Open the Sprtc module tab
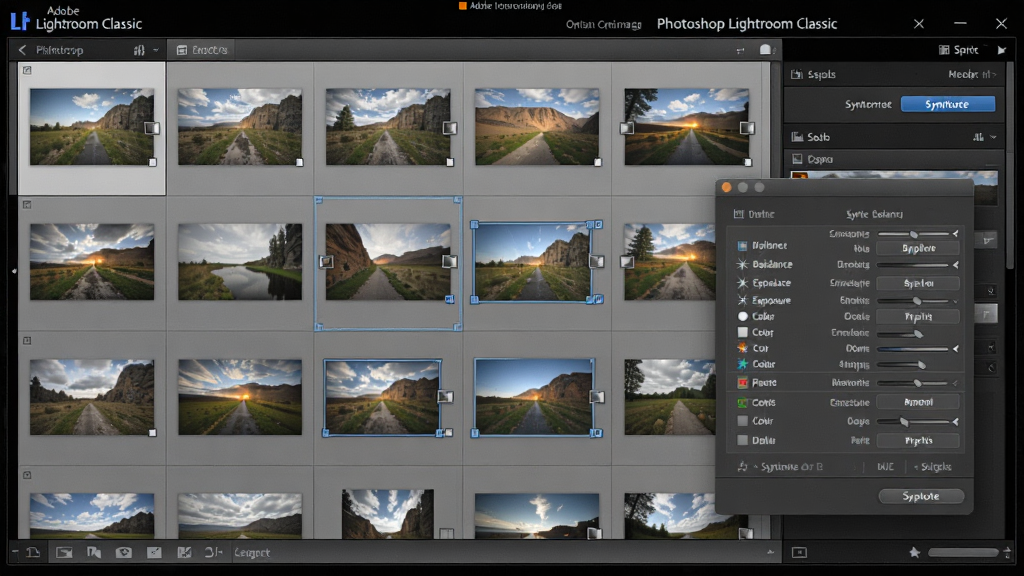Viewport: 1024px width, 576px height. click(959, 50)
